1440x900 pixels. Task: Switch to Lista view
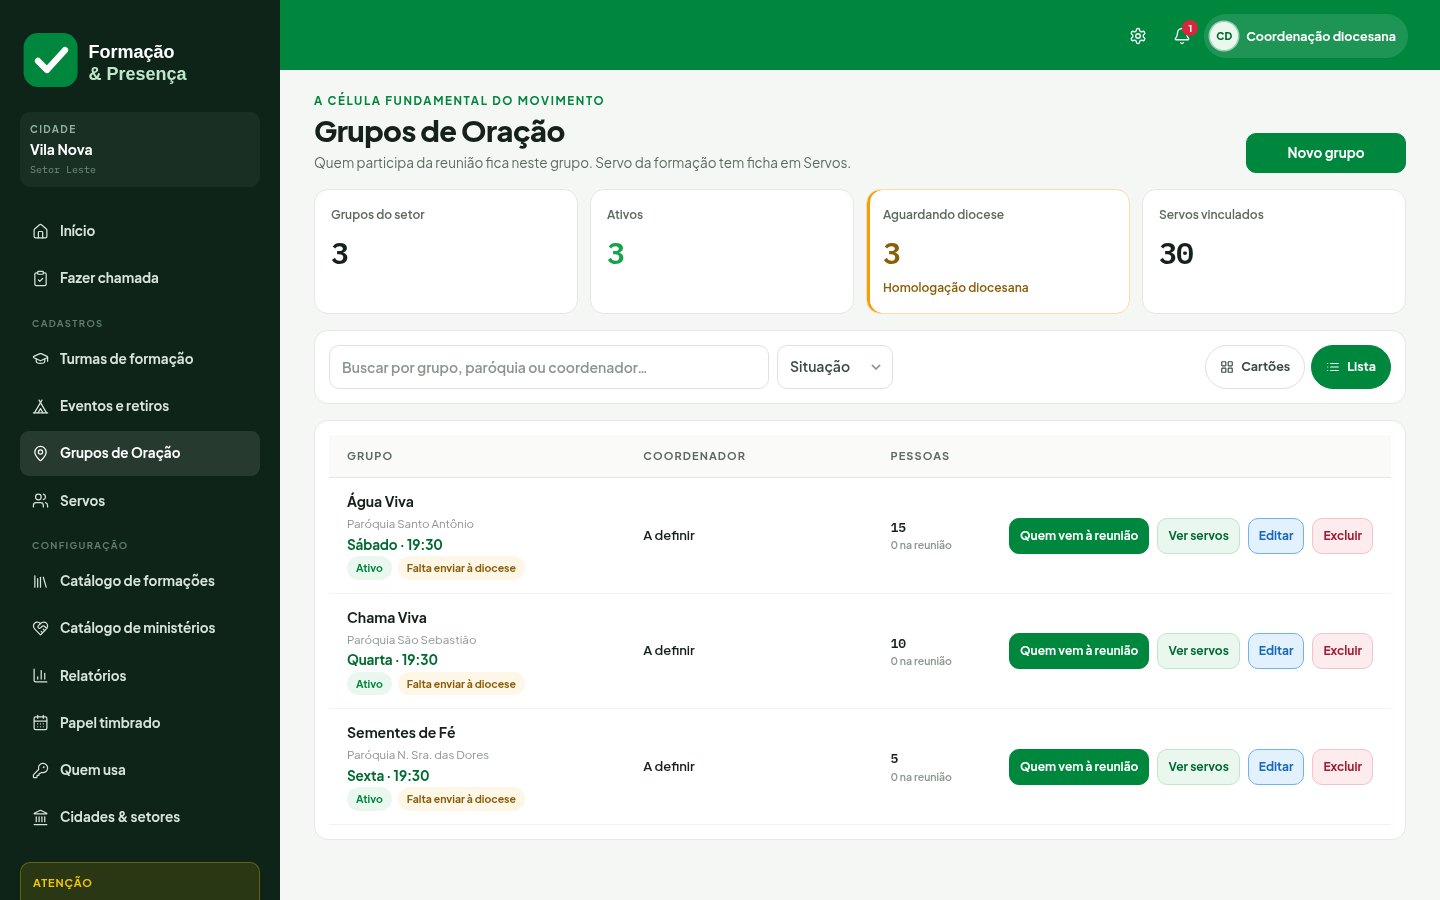point(1351,367)
